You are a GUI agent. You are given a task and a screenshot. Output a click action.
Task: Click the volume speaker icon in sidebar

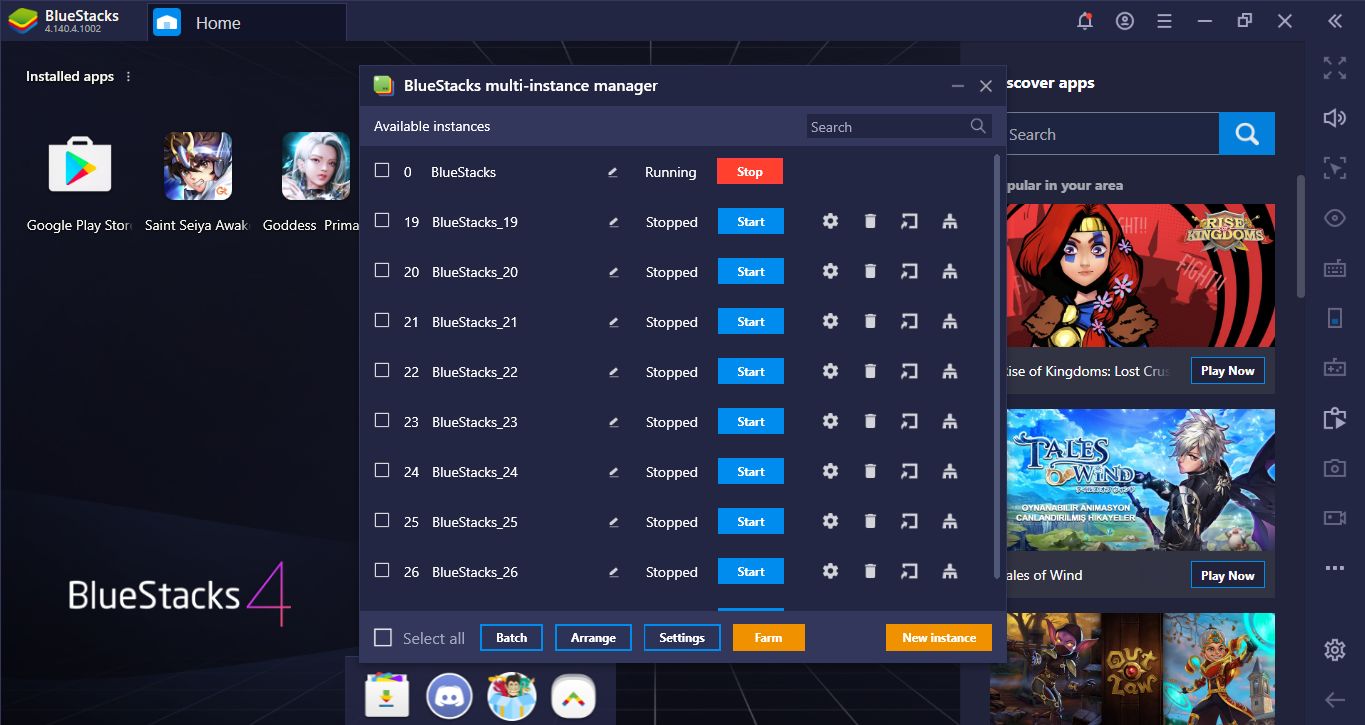coord(1335,118)
